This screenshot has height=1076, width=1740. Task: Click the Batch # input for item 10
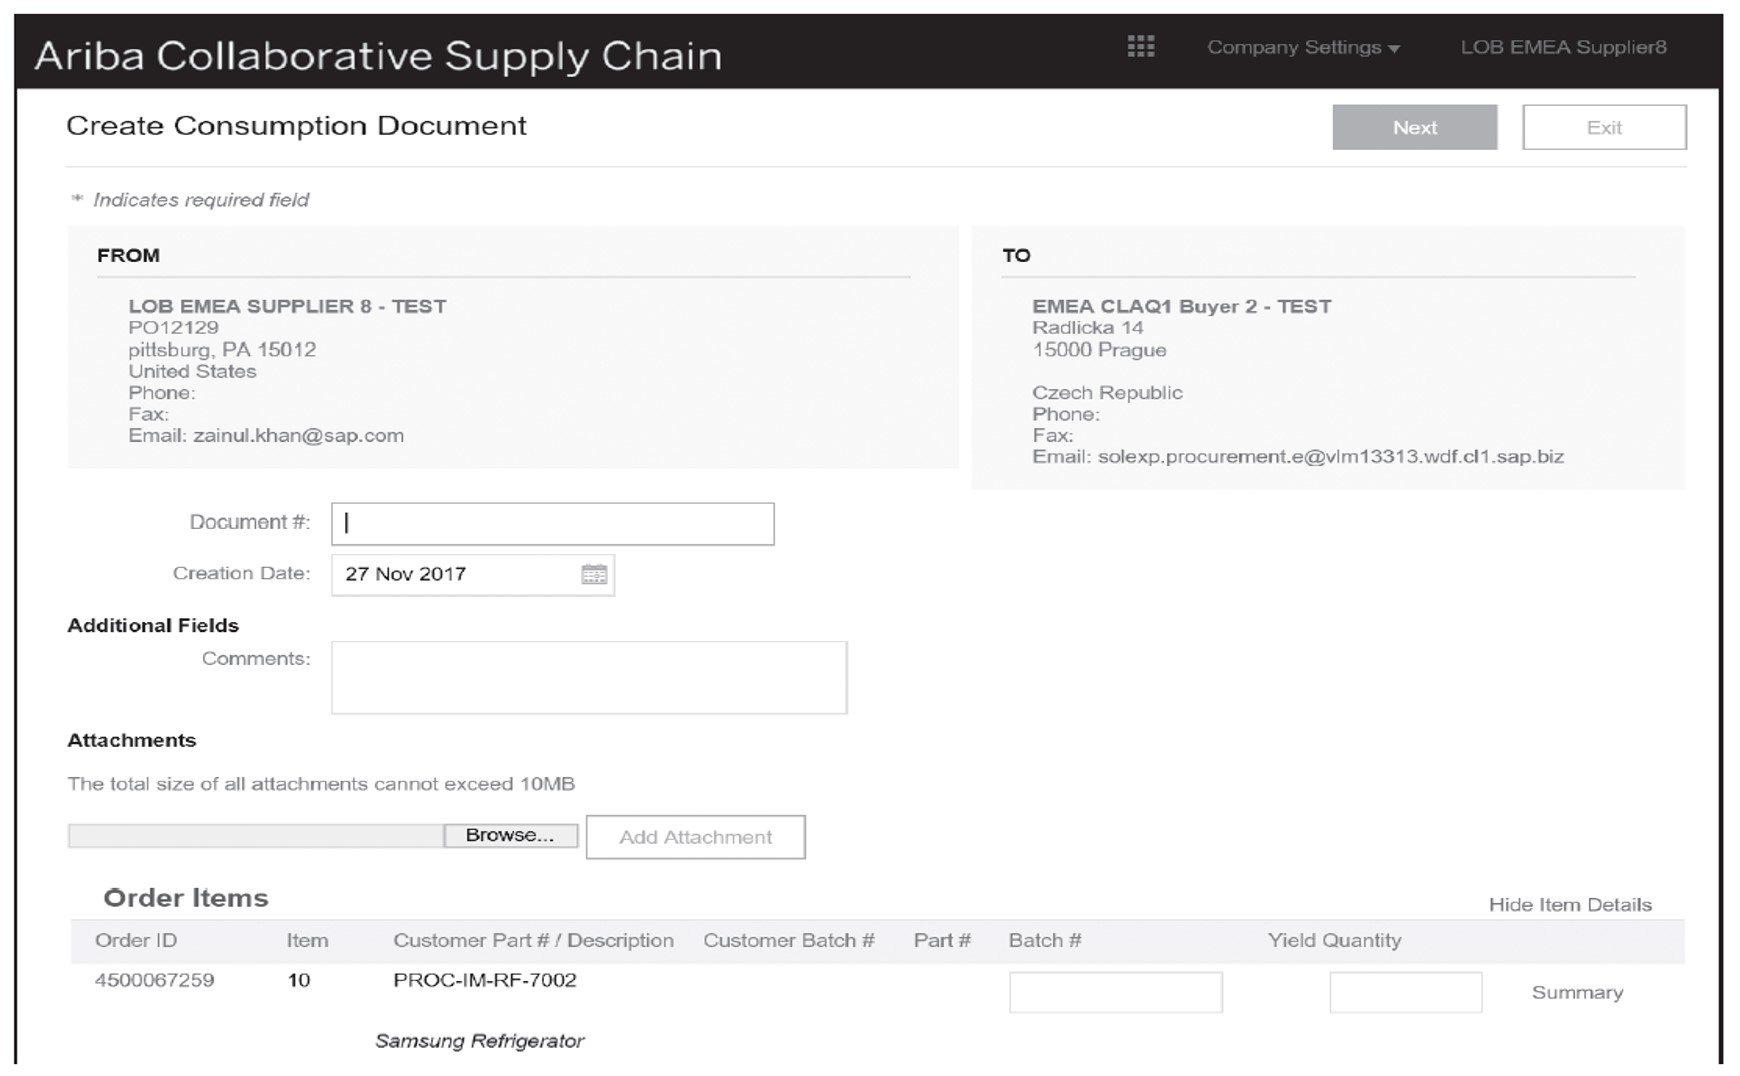(1115, 992)
